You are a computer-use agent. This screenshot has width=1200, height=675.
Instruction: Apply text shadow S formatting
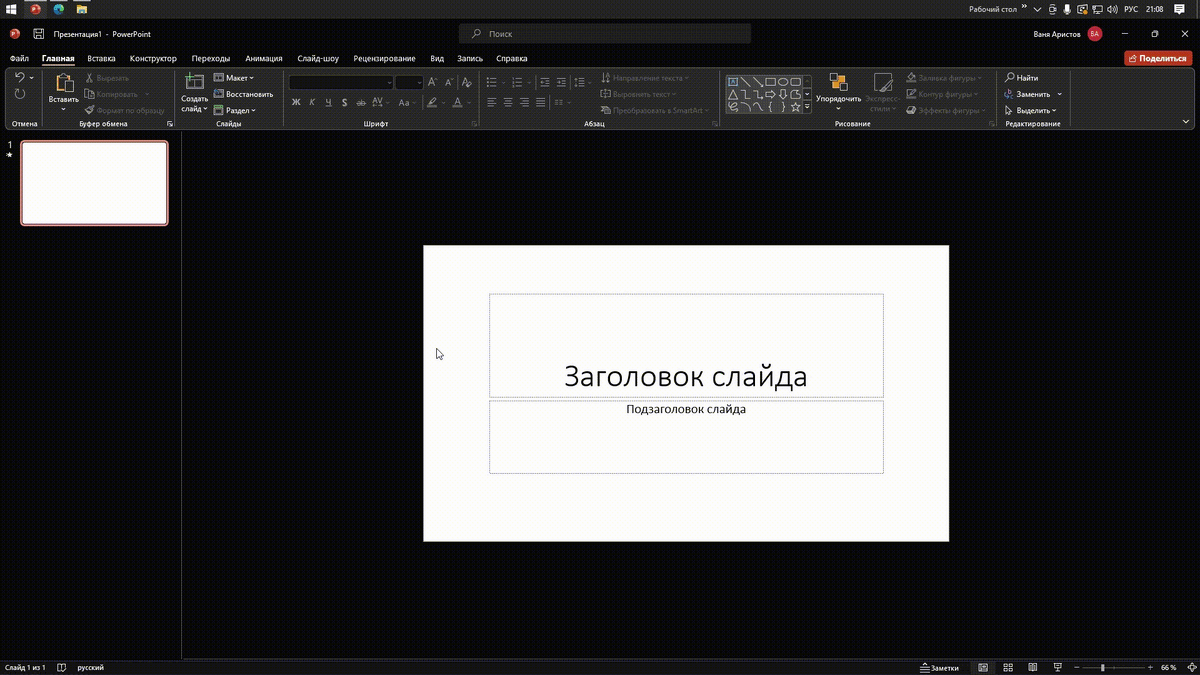(x=345, y=102)
